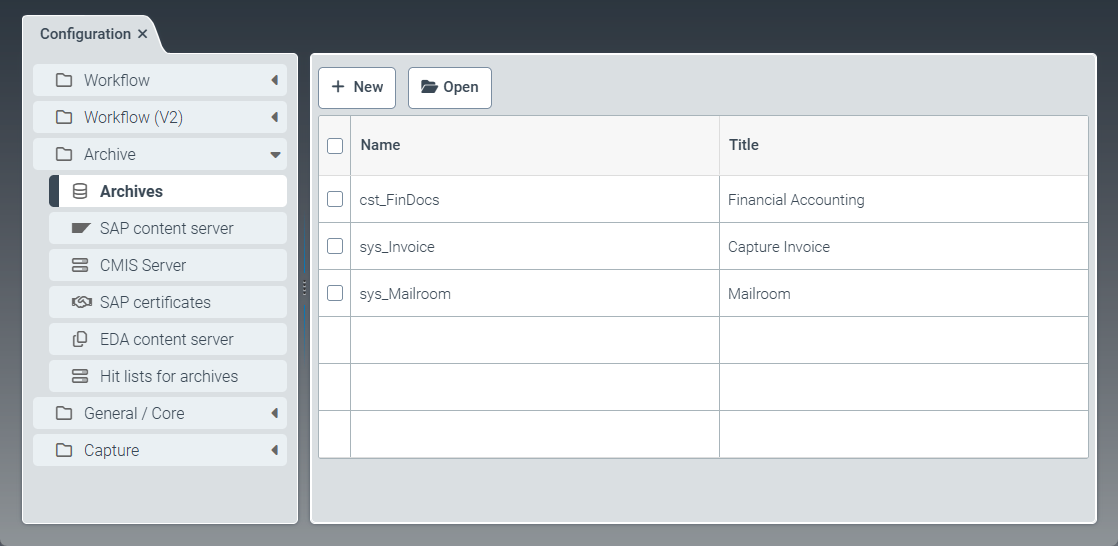Expand the General / Core section arrow
The image size is (1118, 546).
tap(274, 414)
